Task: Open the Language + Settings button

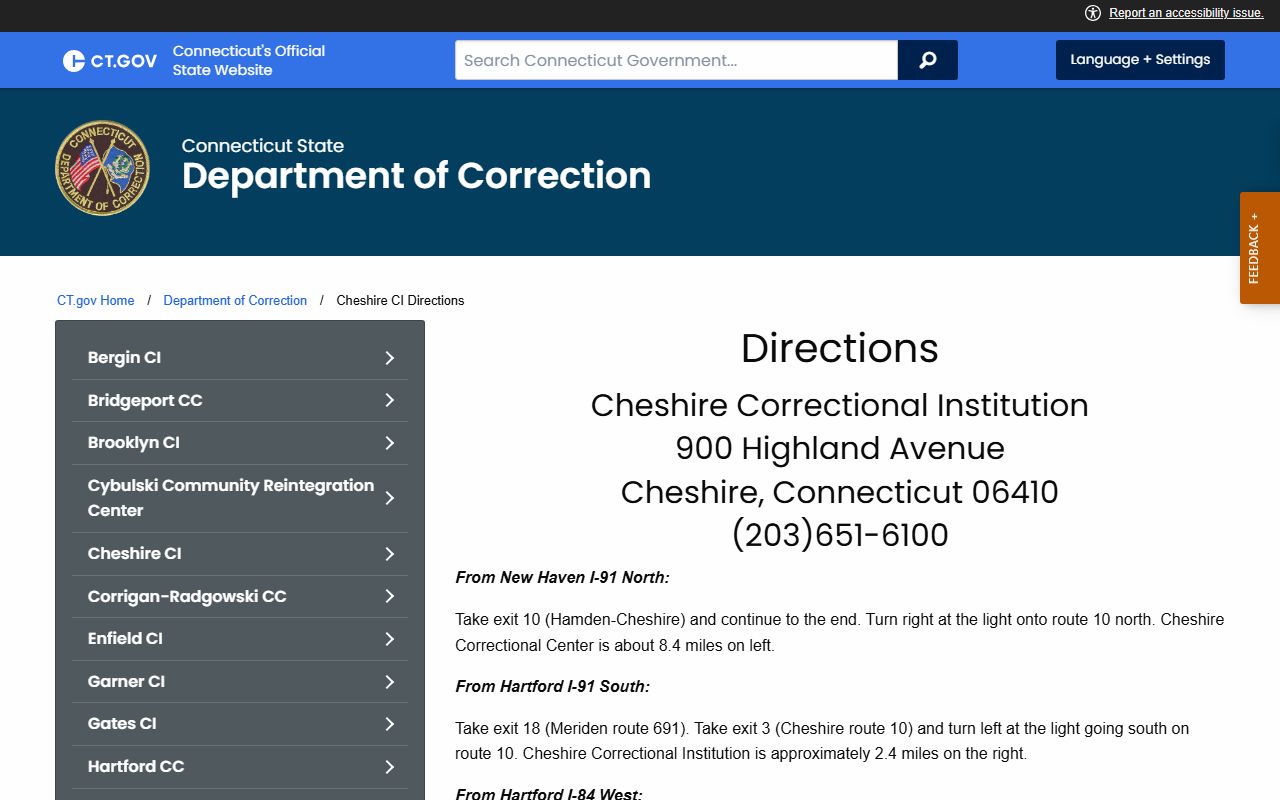Action: [1140, 60]
